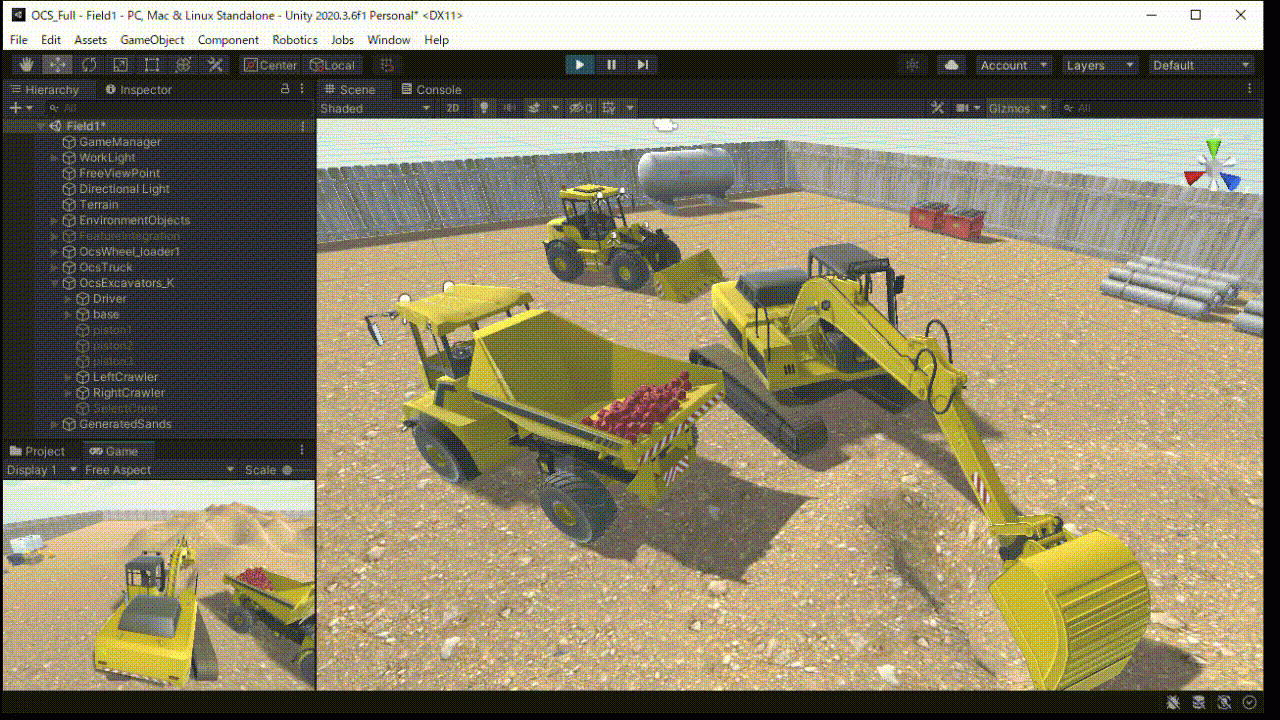Toggle the 2D scene view mode
The image size is (1280, 720).
click(452, 107)
